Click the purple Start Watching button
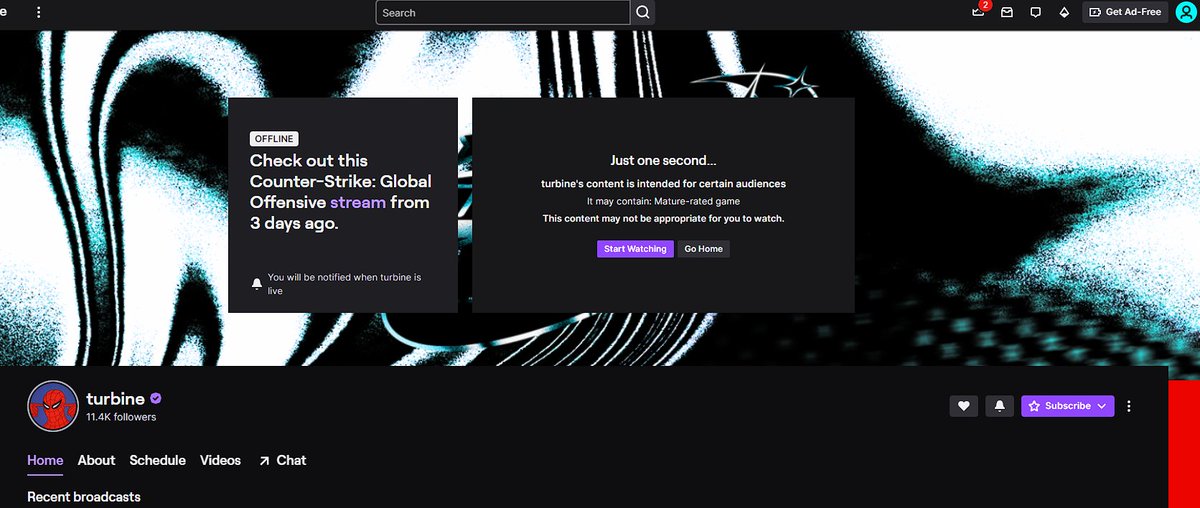Image resolution: width=1200 pixels, height=508 pixels. tap(635, 249)
